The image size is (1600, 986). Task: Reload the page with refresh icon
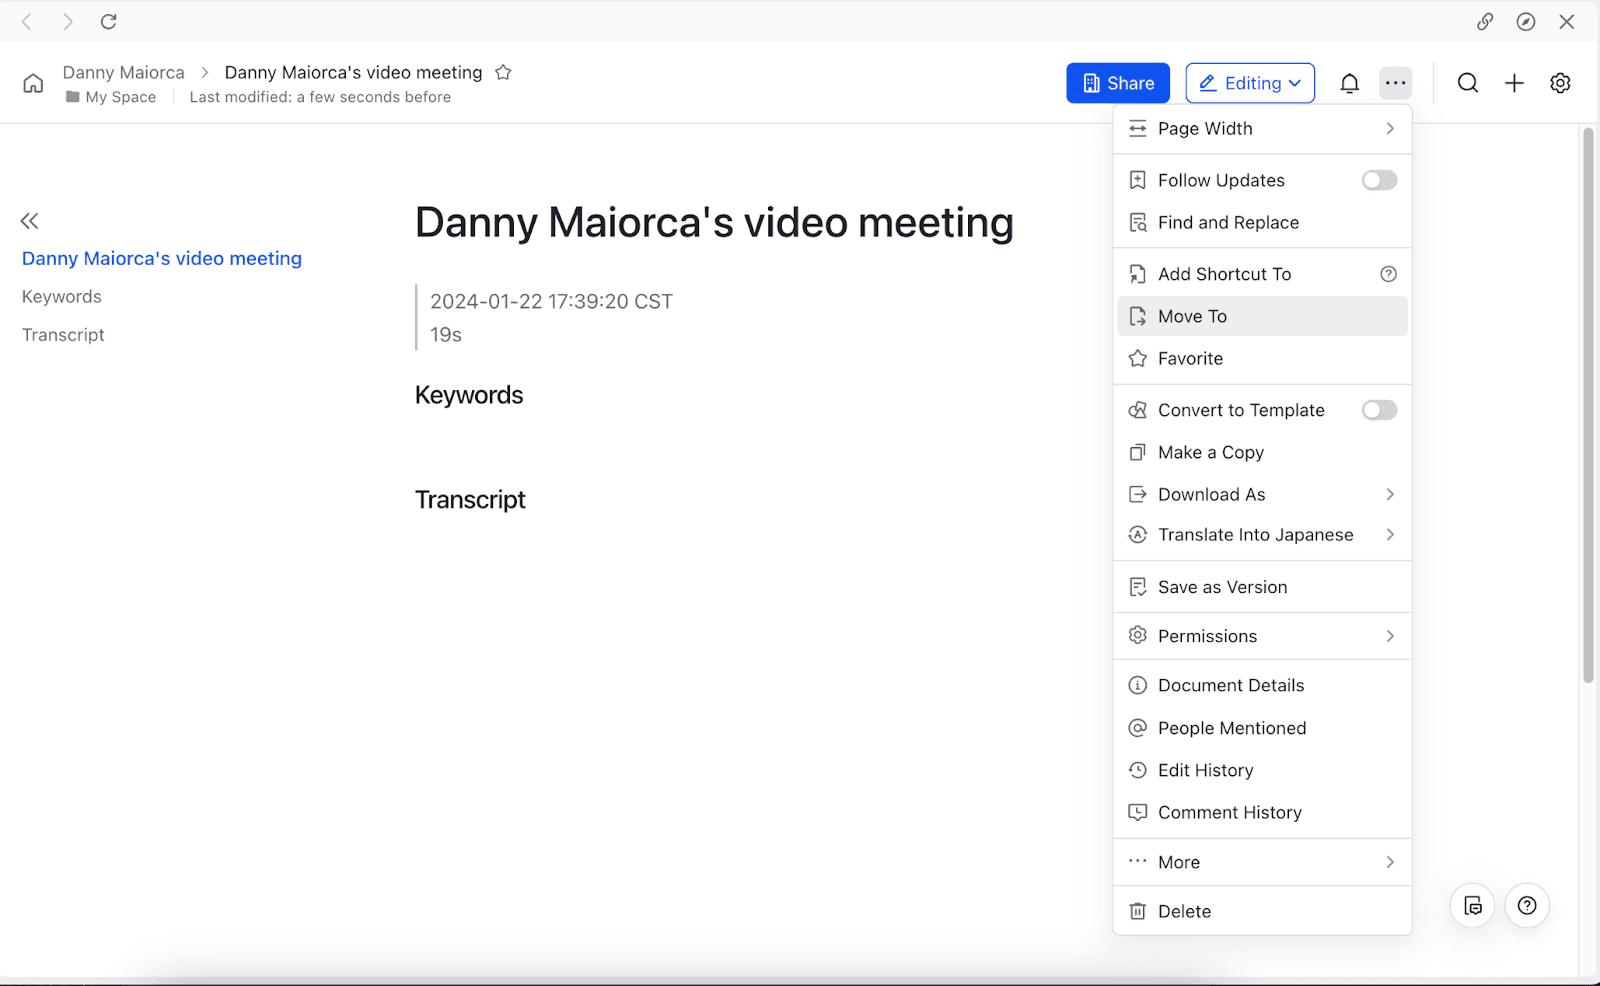(109, 21)
